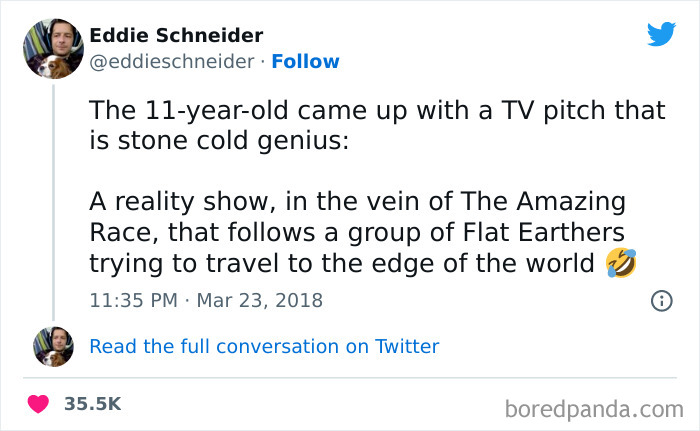The image size is (700, 431).
Task: Click the vertical thread line below the avatar
Action: tap(53, 200)
